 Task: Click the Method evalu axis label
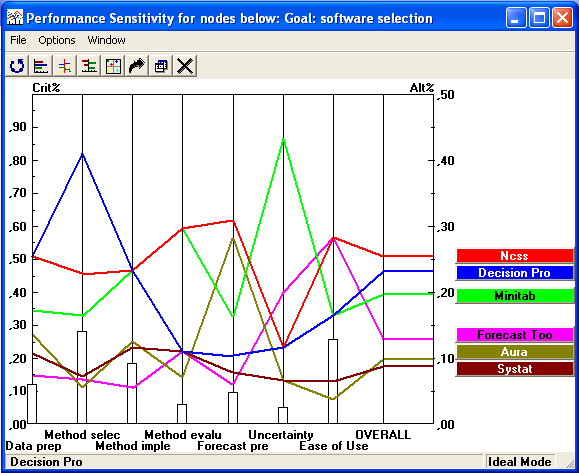pos(183,435)
